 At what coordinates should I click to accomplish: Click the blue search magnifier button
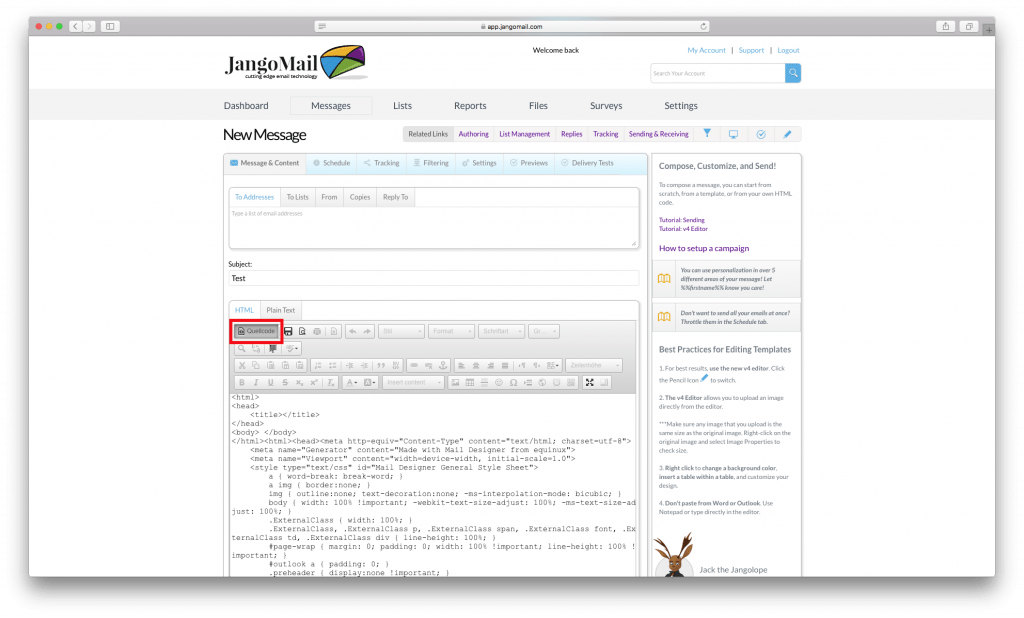(x=793, y=73)
